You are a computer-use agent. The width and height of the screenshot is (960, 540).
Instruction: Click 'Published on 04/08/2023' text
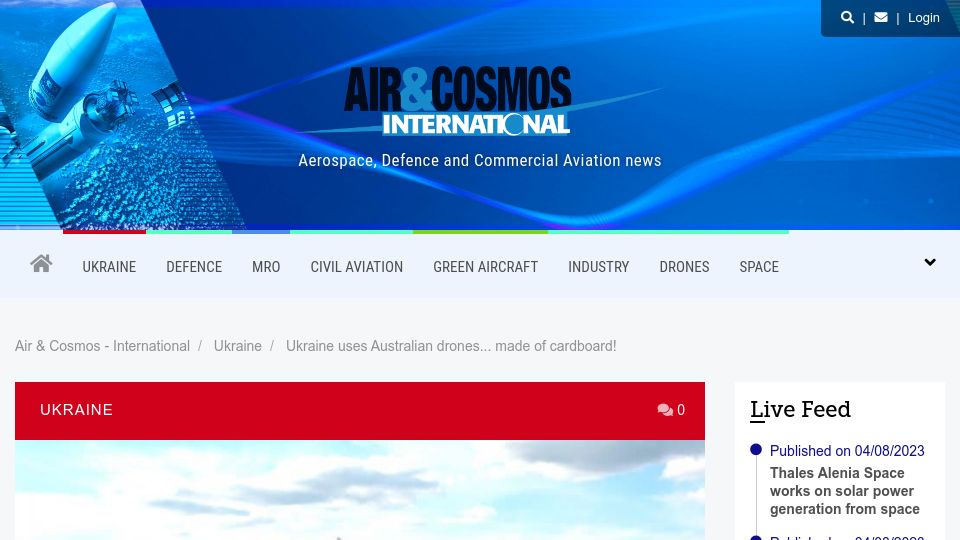point(847,451)
